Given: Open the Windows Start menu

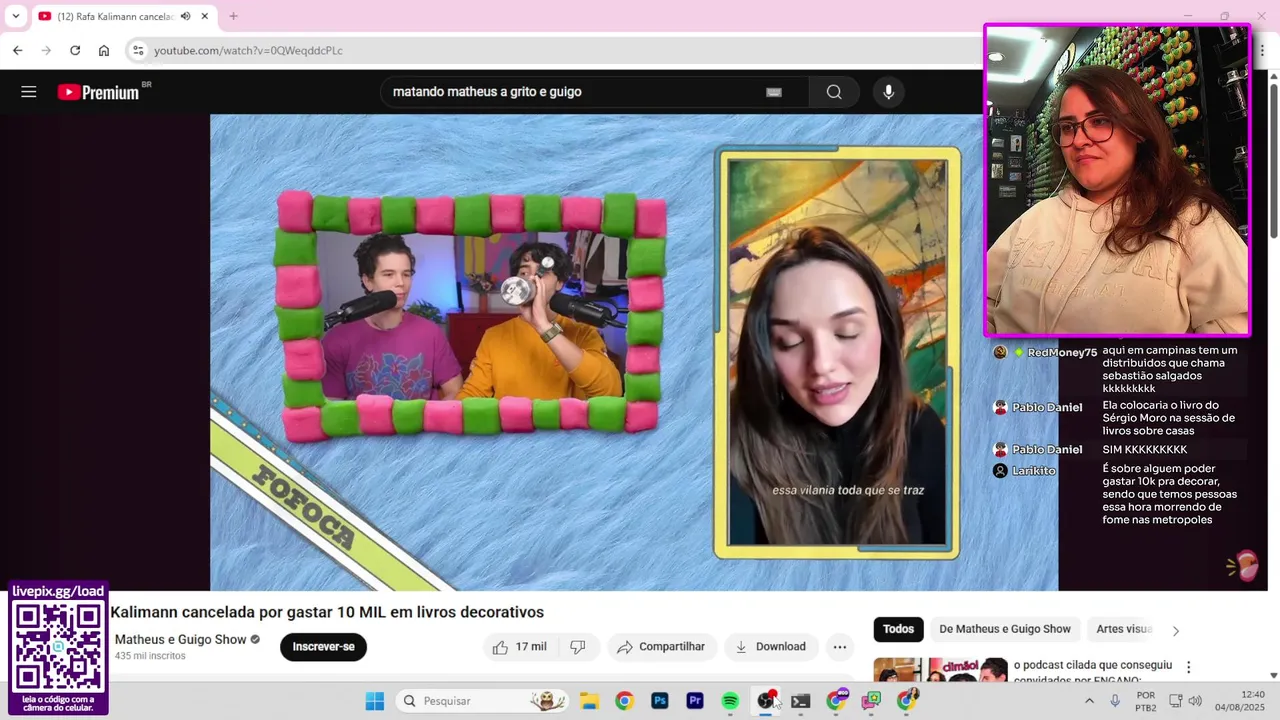Looking at the screenshot, I should 375,701.
